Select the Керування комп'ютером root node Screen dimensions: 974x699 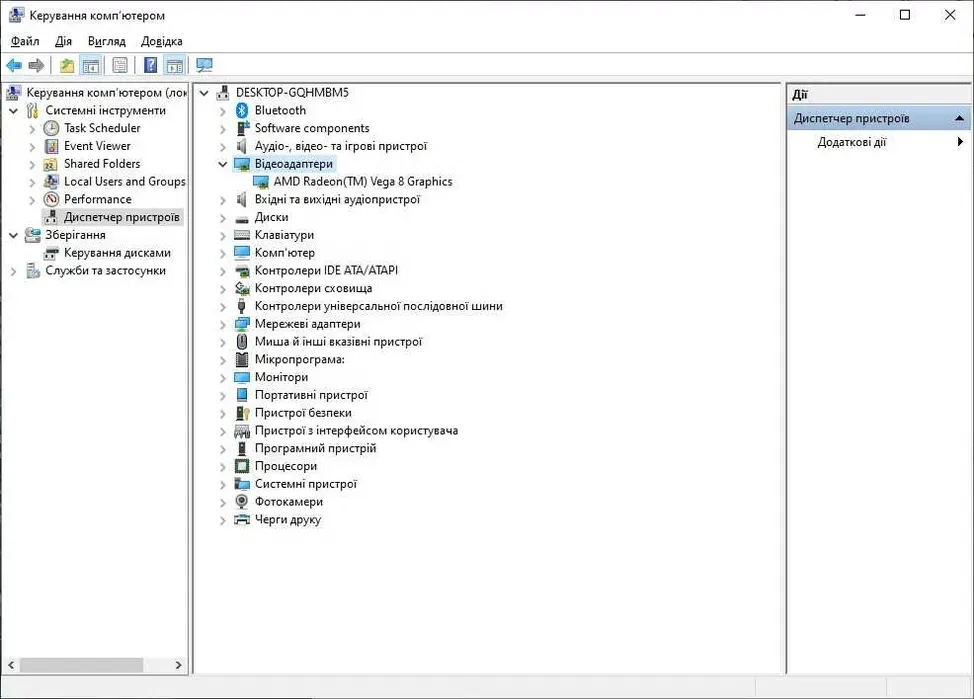pos(106,93)
